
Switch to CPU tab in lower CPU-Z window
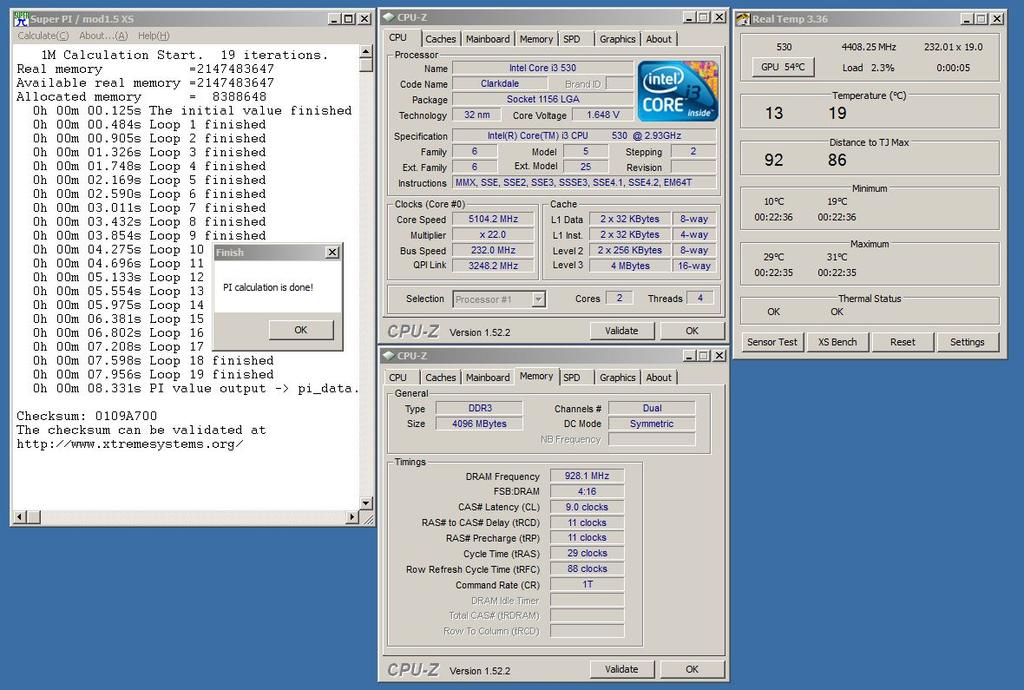pyautogui.click(x=398, y=377)
